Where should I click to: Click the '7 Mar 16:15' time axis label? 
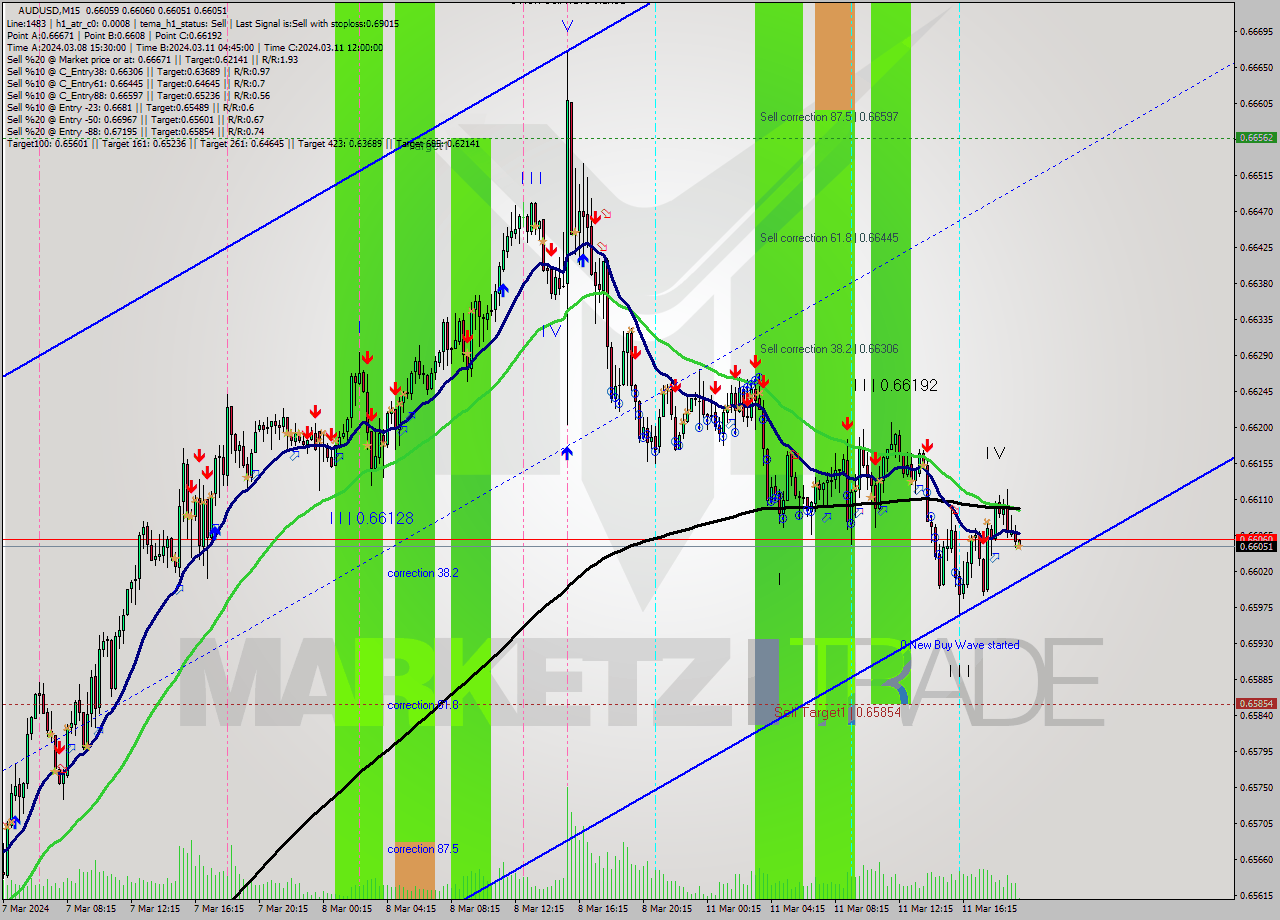tap(220, 909)
